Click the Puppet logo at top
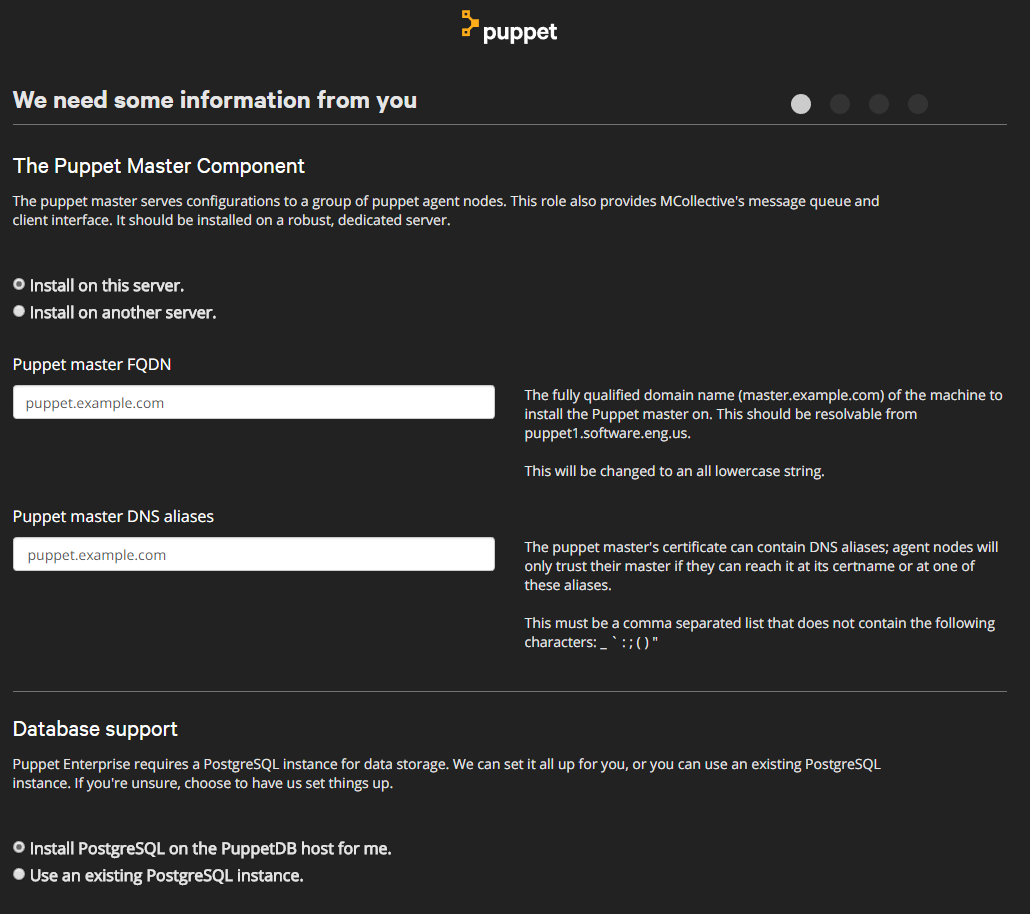The image size is (1030, 914). point(509,28)
